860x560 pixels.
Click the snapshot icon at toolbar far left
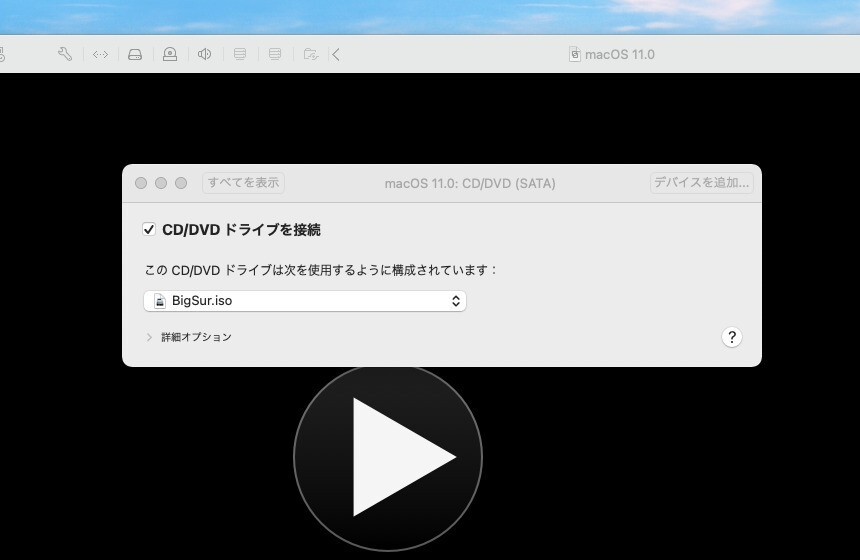tap(2, 54)
